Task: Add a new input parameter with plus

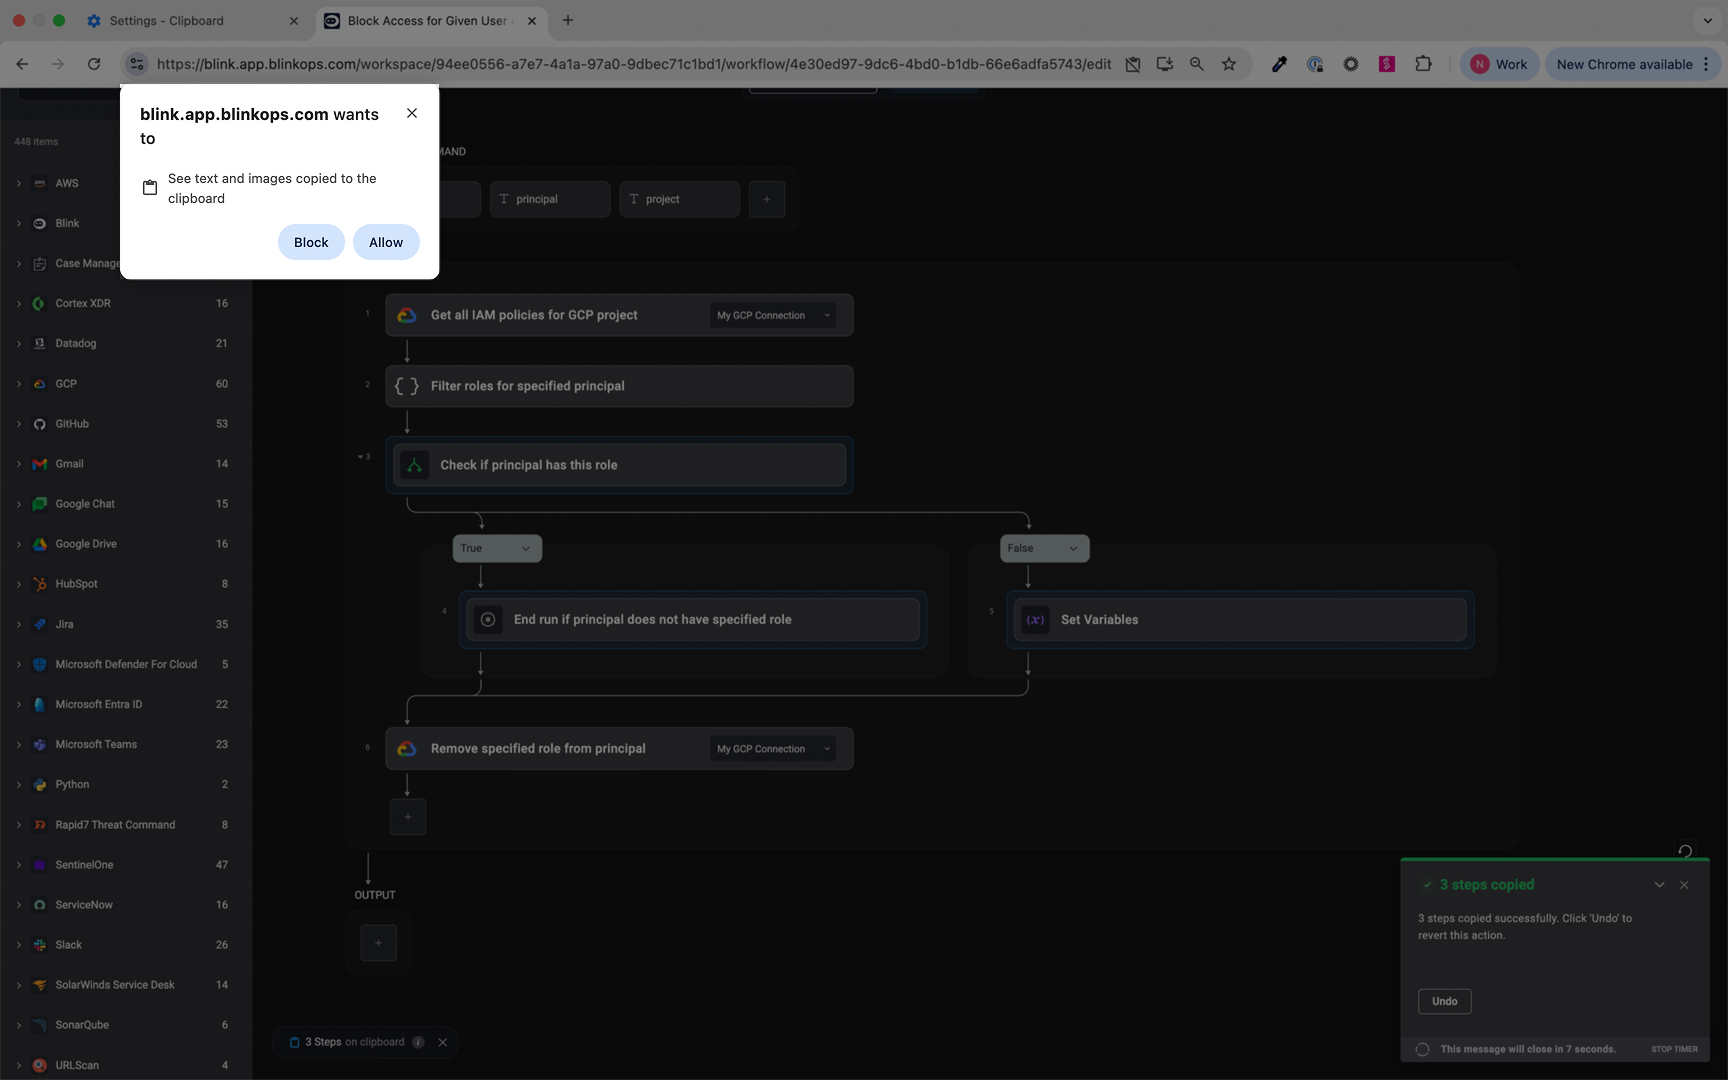Action: tap(767, 199)
